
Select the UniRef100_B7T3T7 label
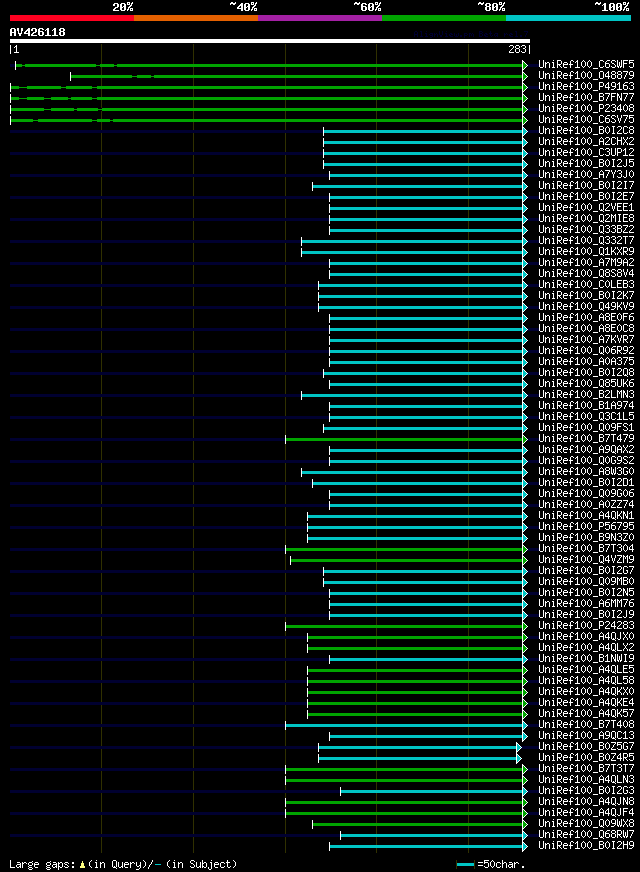pyautogui.click(x=586, y=769)
